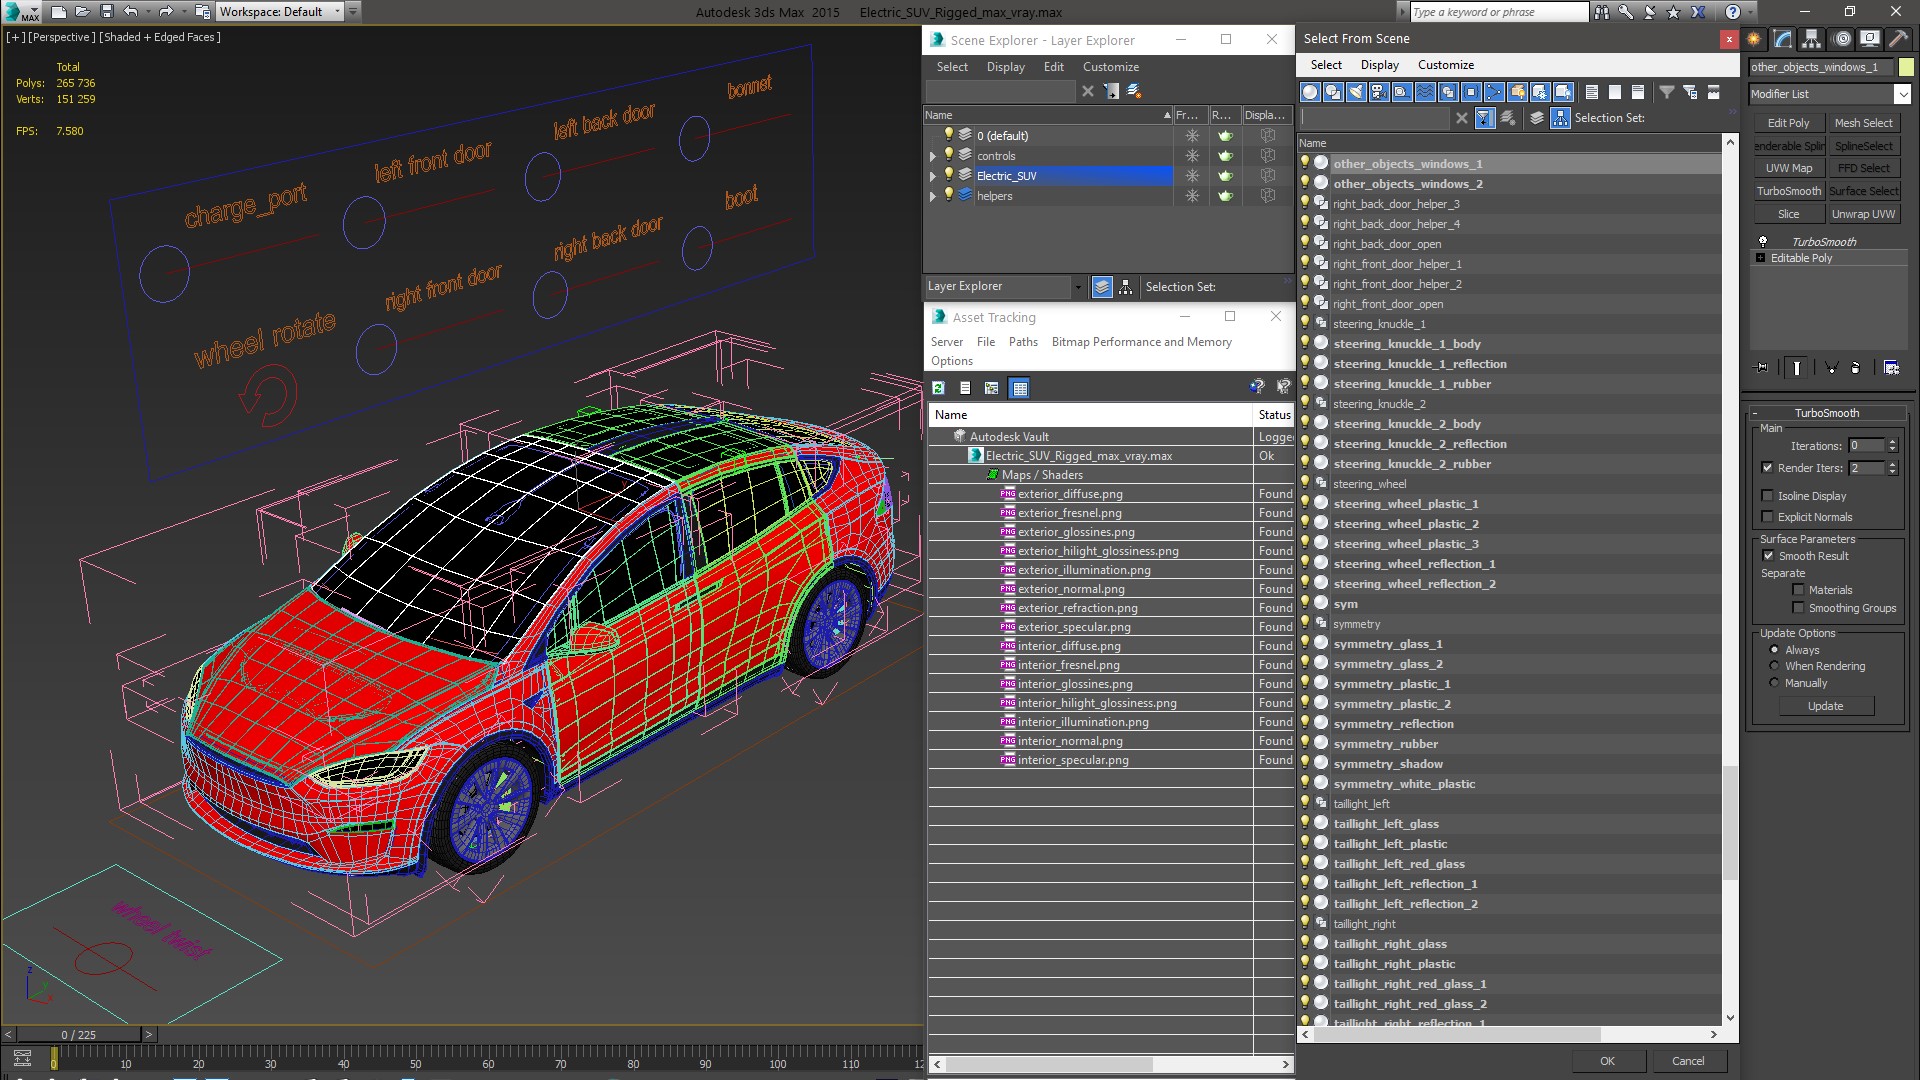This screenshot has width=1920, height=1080.
Task: Add Unwrap UVW modifier button
Action: 1863,214
